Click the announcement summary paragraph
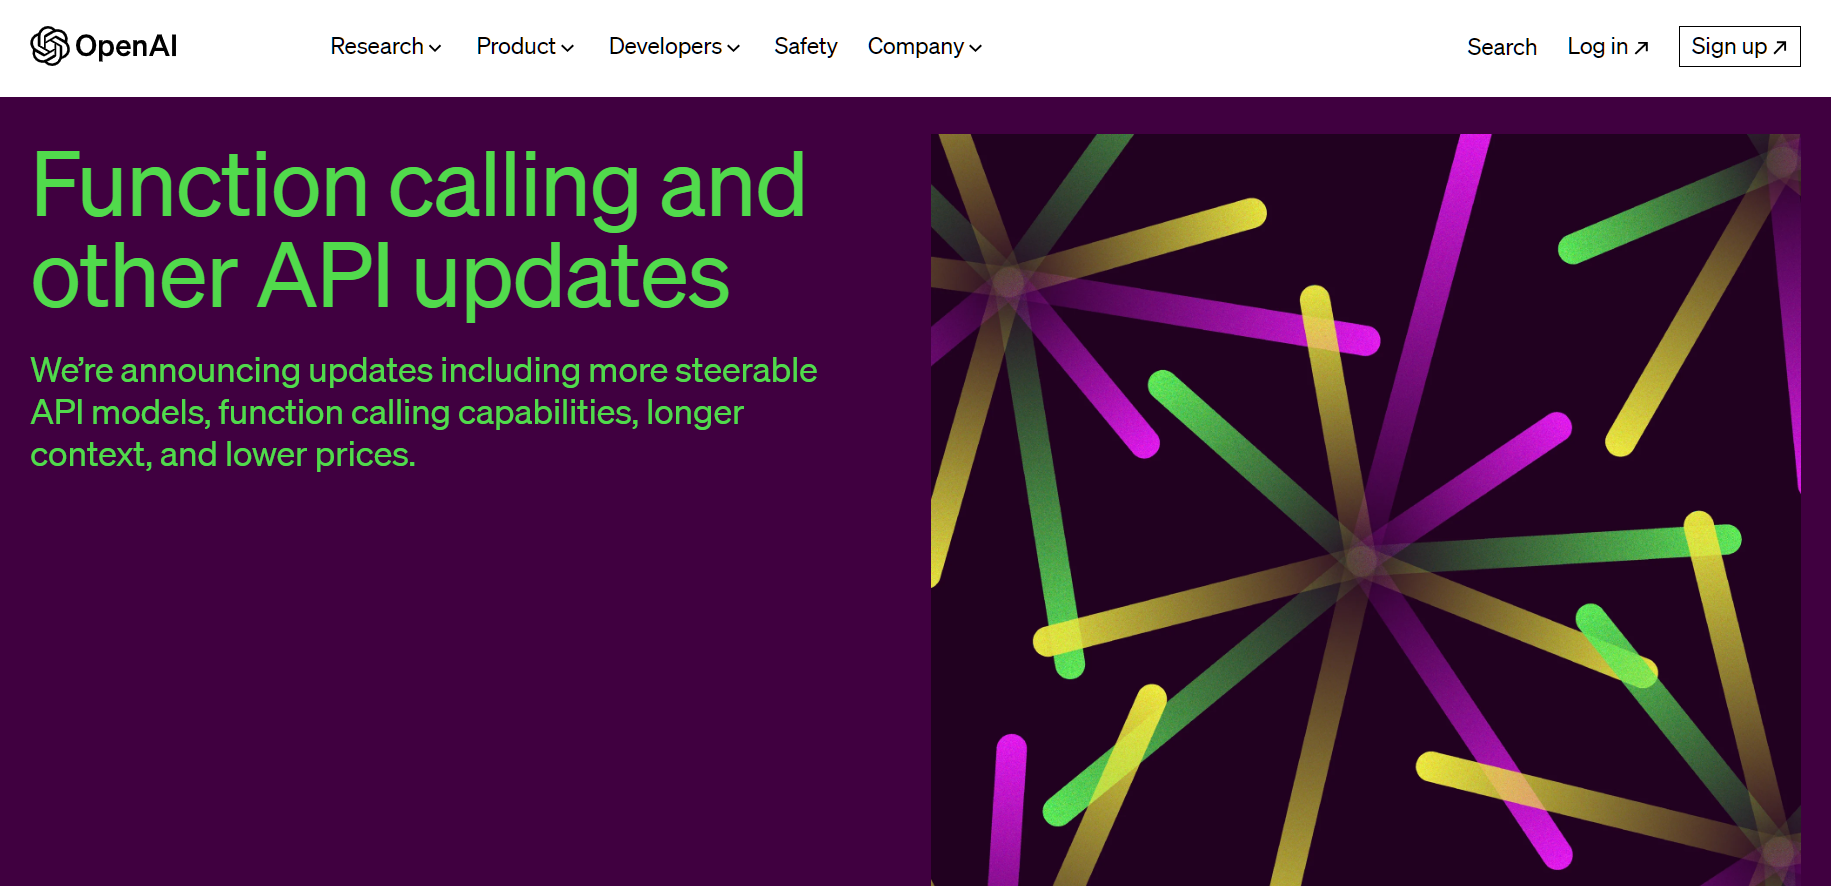Screen dimensions: 1831x886 [423, 412]
